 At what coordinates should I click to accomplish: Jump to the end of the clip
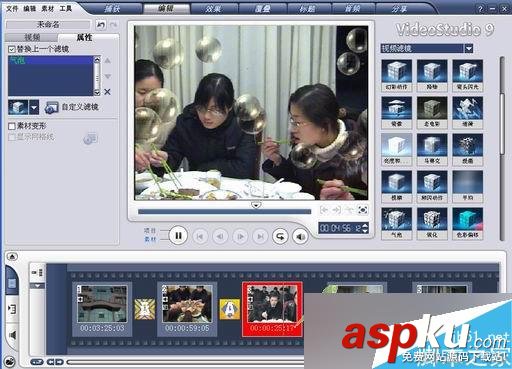260,237
